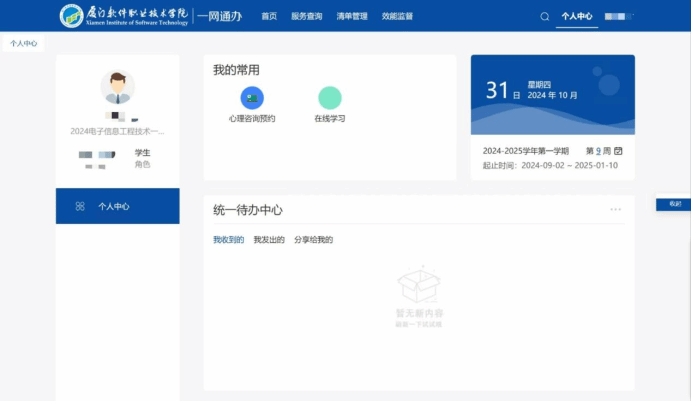Switch to the 分享给我的 tab
The width and height of the screenshot is (692, 401).
313,240
